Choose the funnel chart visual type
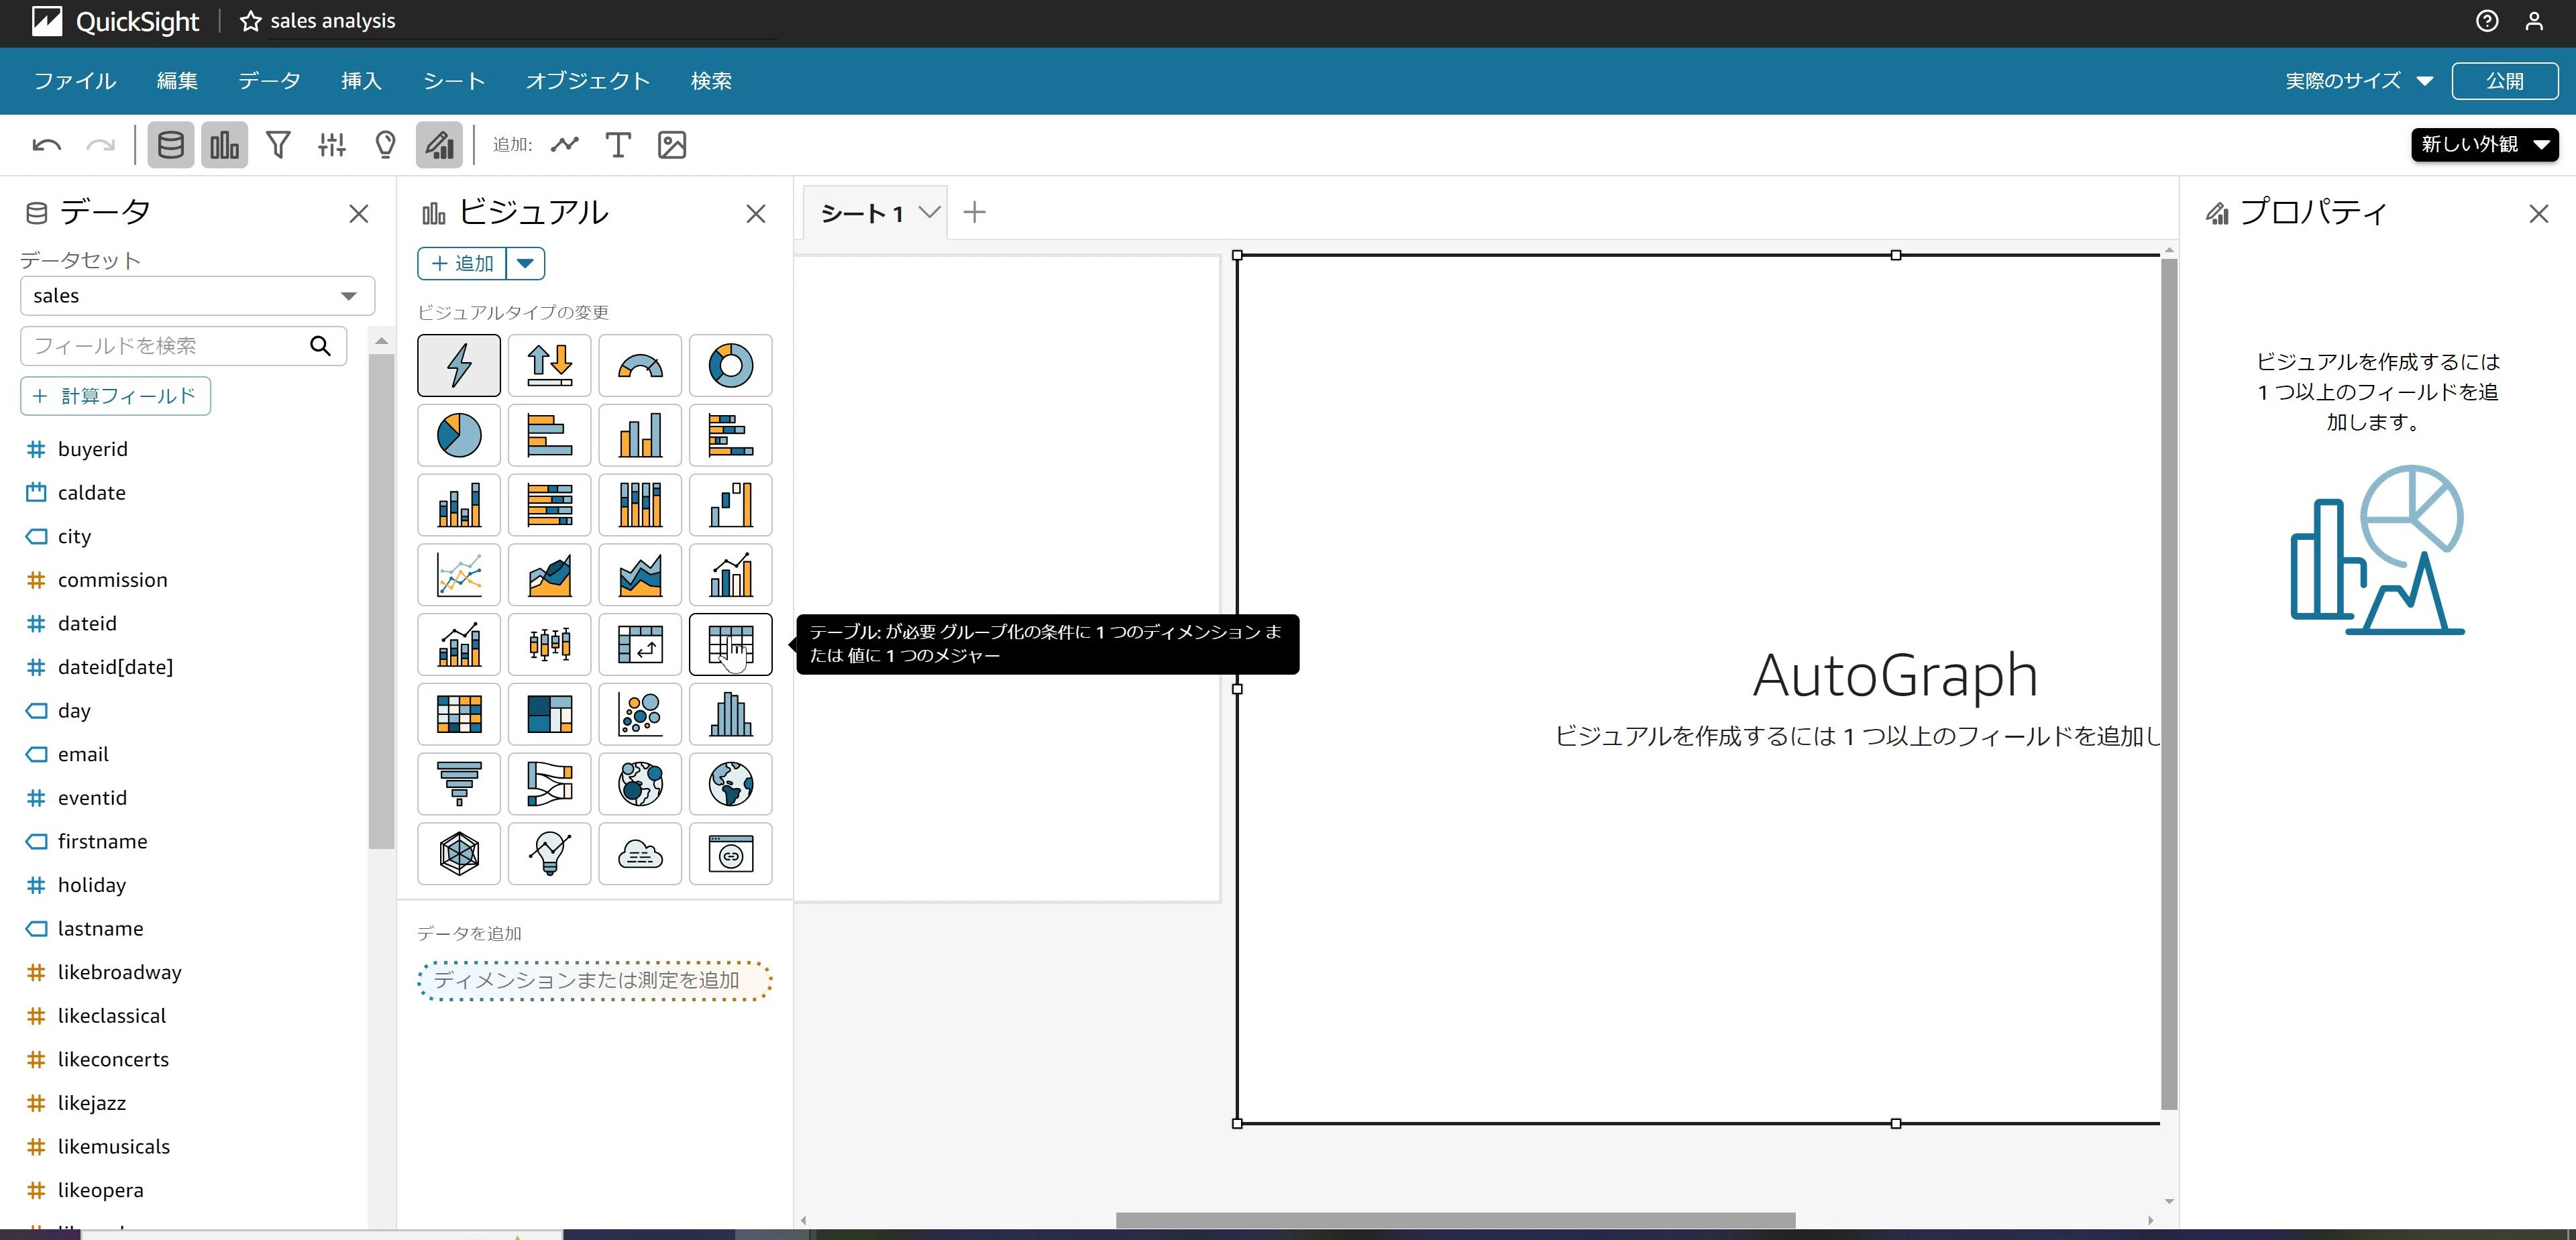Viewport: 2576px width, 1240px height. (x=459, y=784)
